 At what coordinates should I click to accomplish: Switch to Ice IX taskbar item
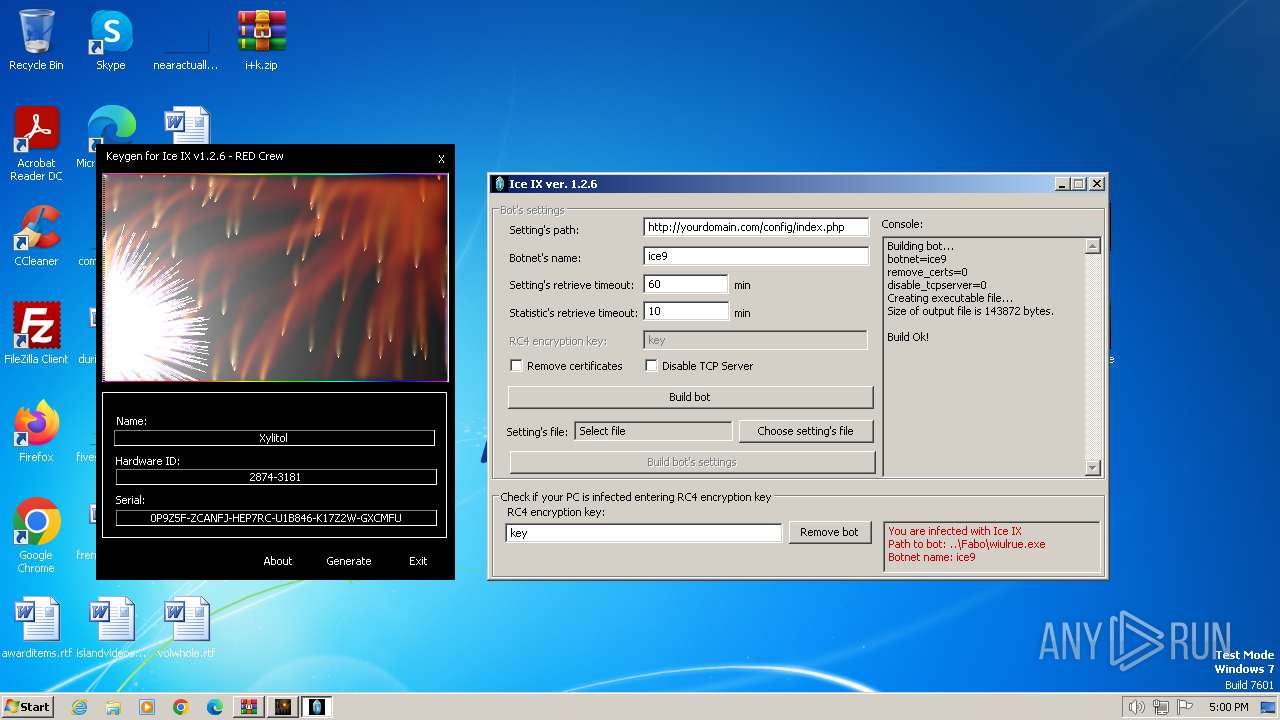coord(317,707)
